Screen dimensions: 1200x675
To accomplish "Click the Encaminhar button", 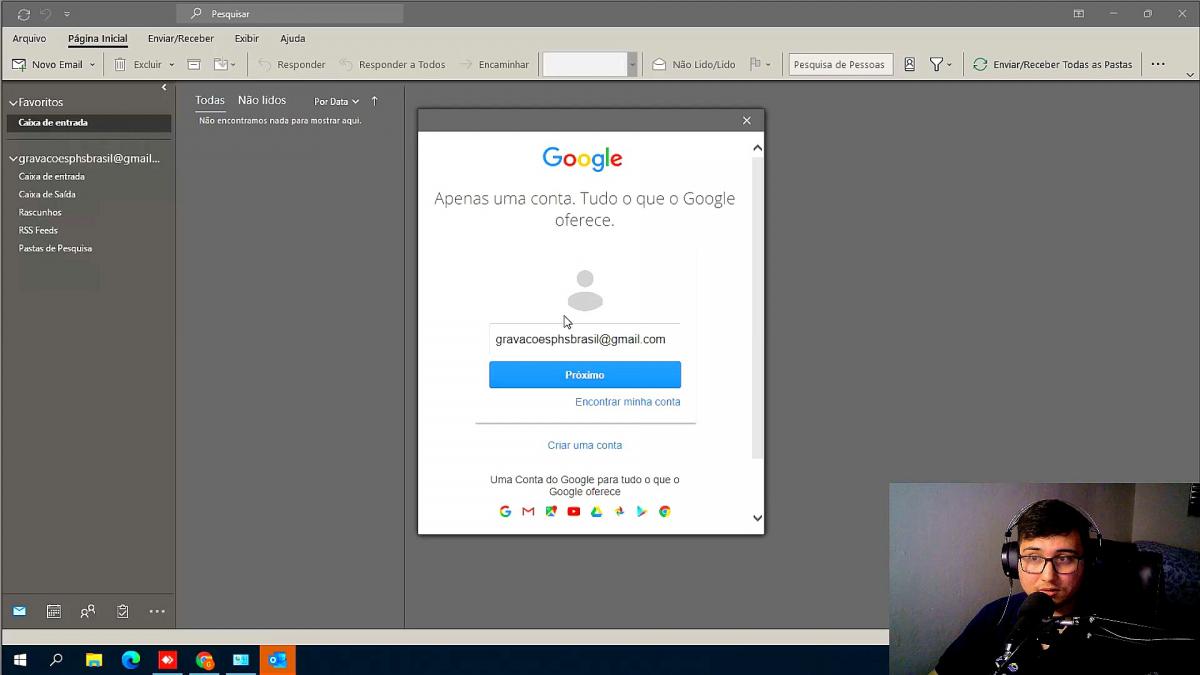I will (494, 64).
